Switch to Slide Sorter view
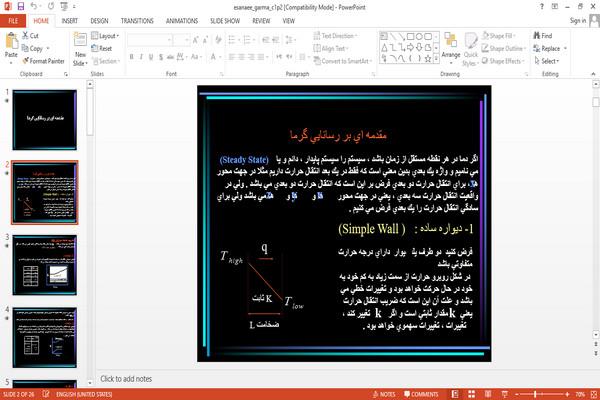The width and height of the screenshot is (600, 400). click(471, 394)
